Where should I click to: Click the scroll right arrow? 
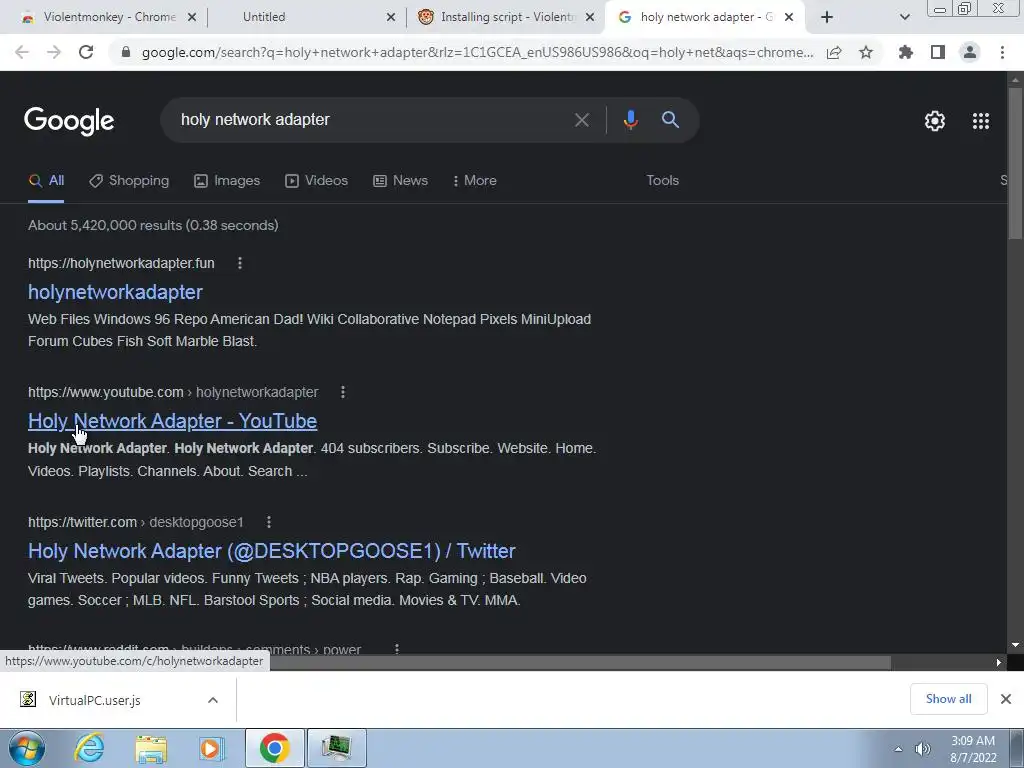(x=999, y=662)
